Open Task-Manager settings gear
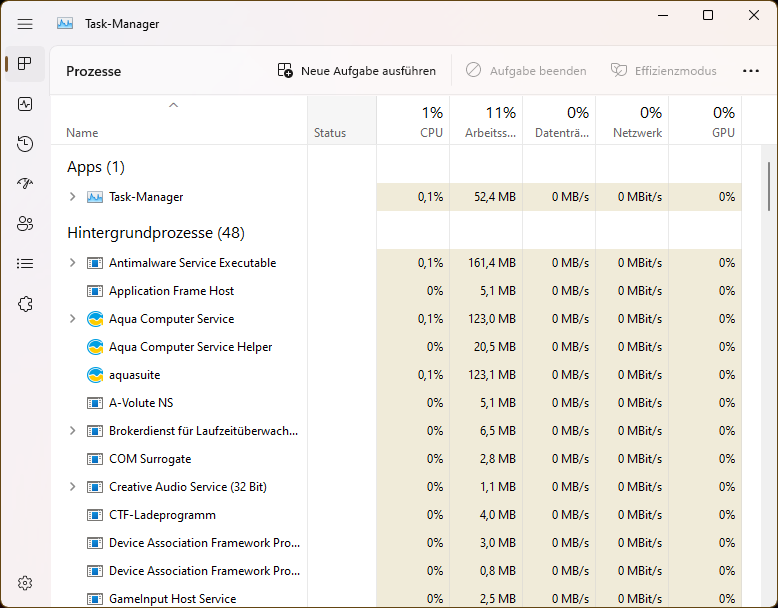778x608 pixels. (25, 583)
